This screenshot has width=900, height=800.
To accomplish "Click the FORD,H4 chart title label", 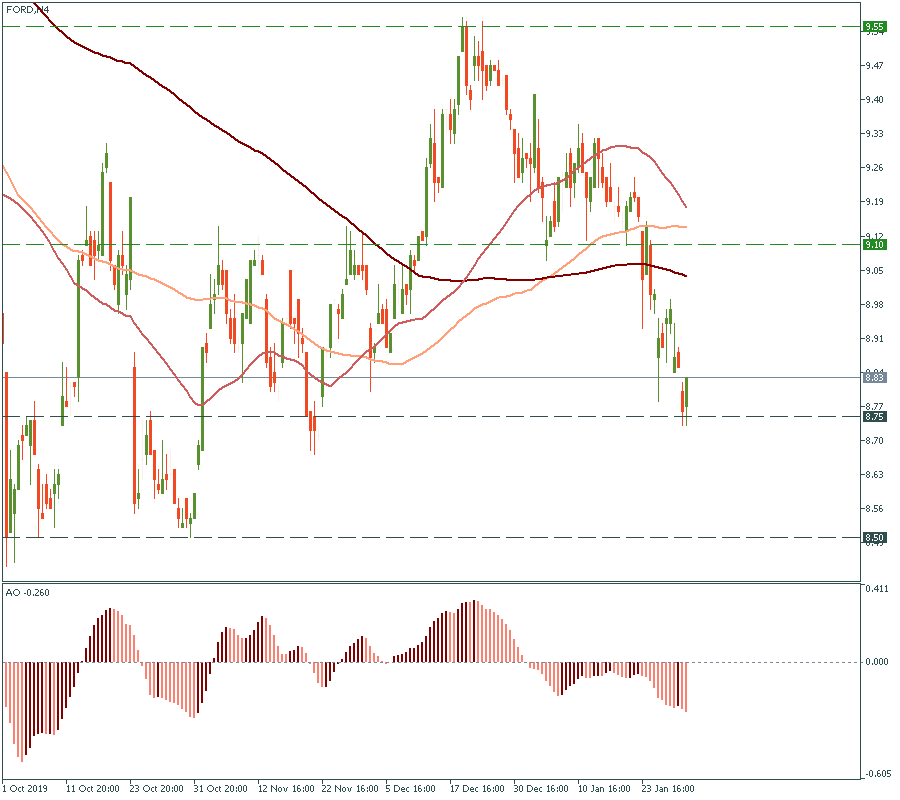I will coord(28,9).
